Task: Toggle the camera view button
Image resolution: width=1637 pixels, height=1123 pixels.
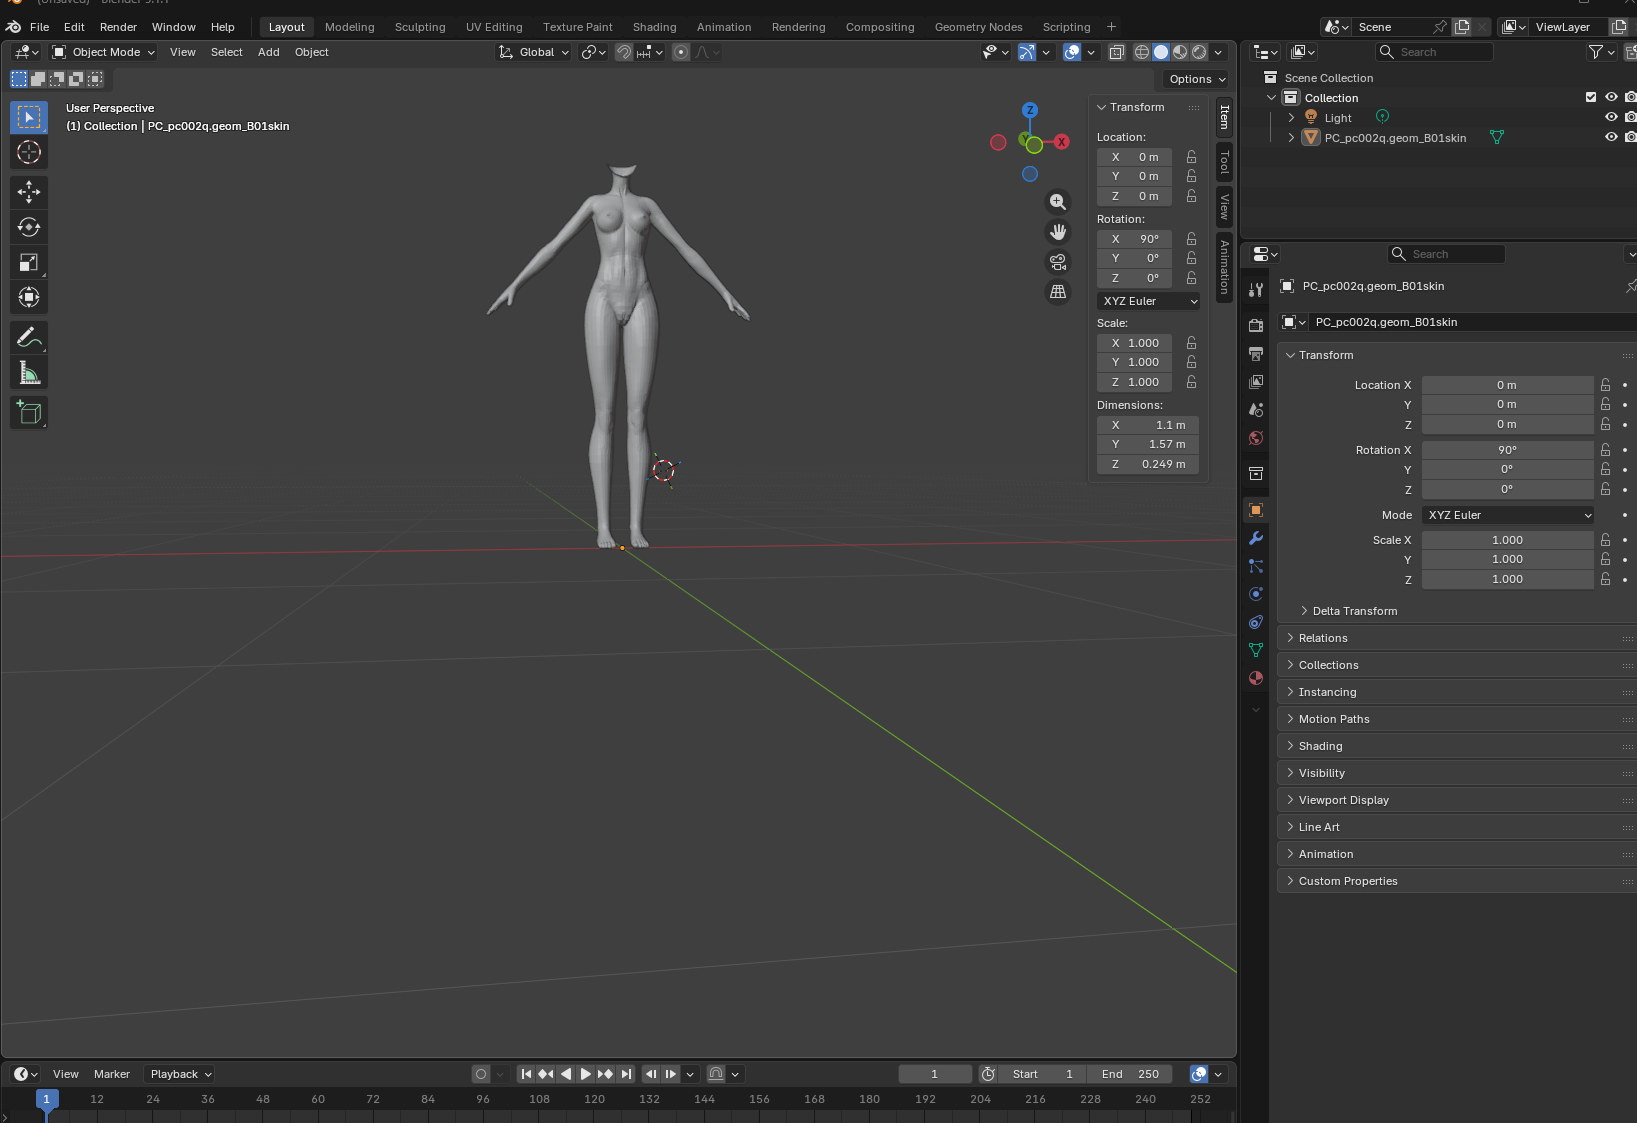Action: tap(1058, 262)
